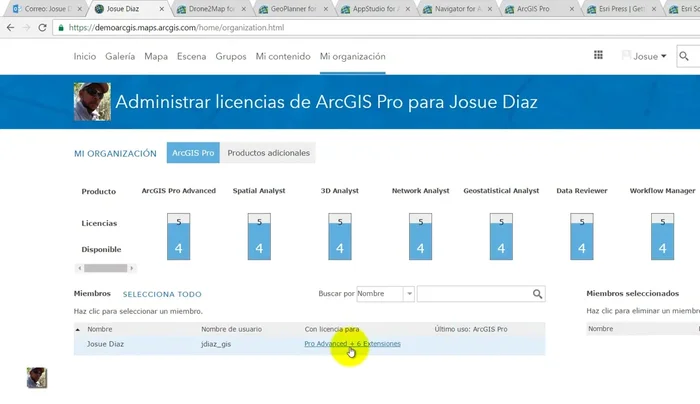Click jdiaz_gis username cell

(216, 344)
